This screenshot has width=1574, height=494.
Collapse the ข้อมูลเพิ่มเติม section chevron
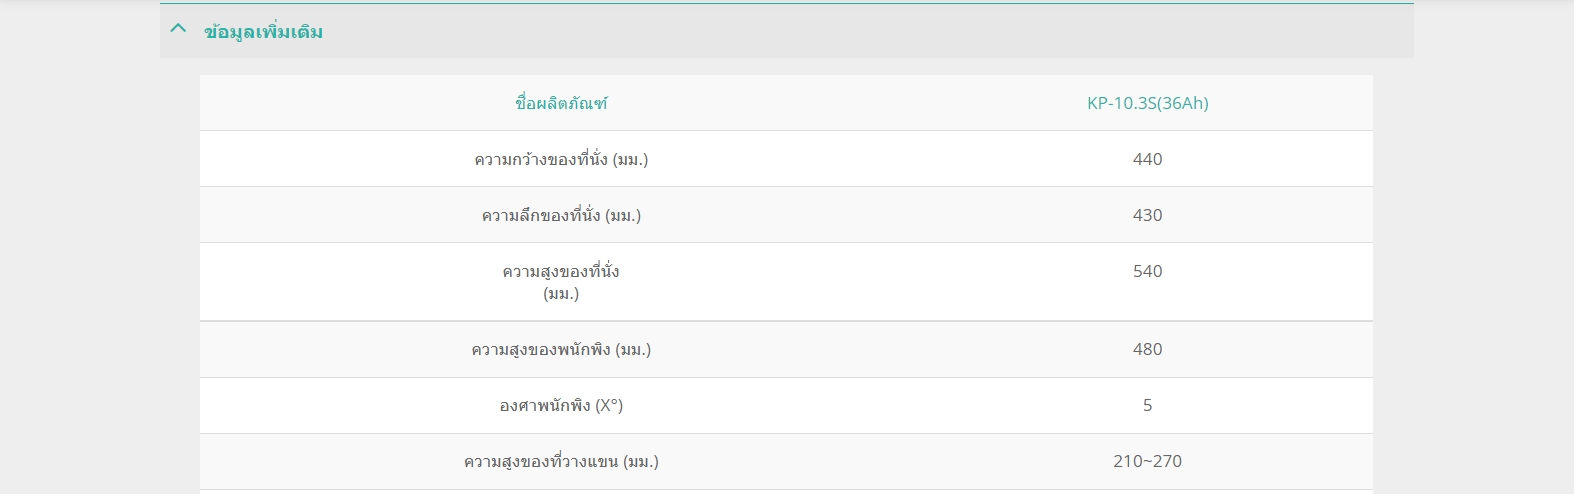179,29
